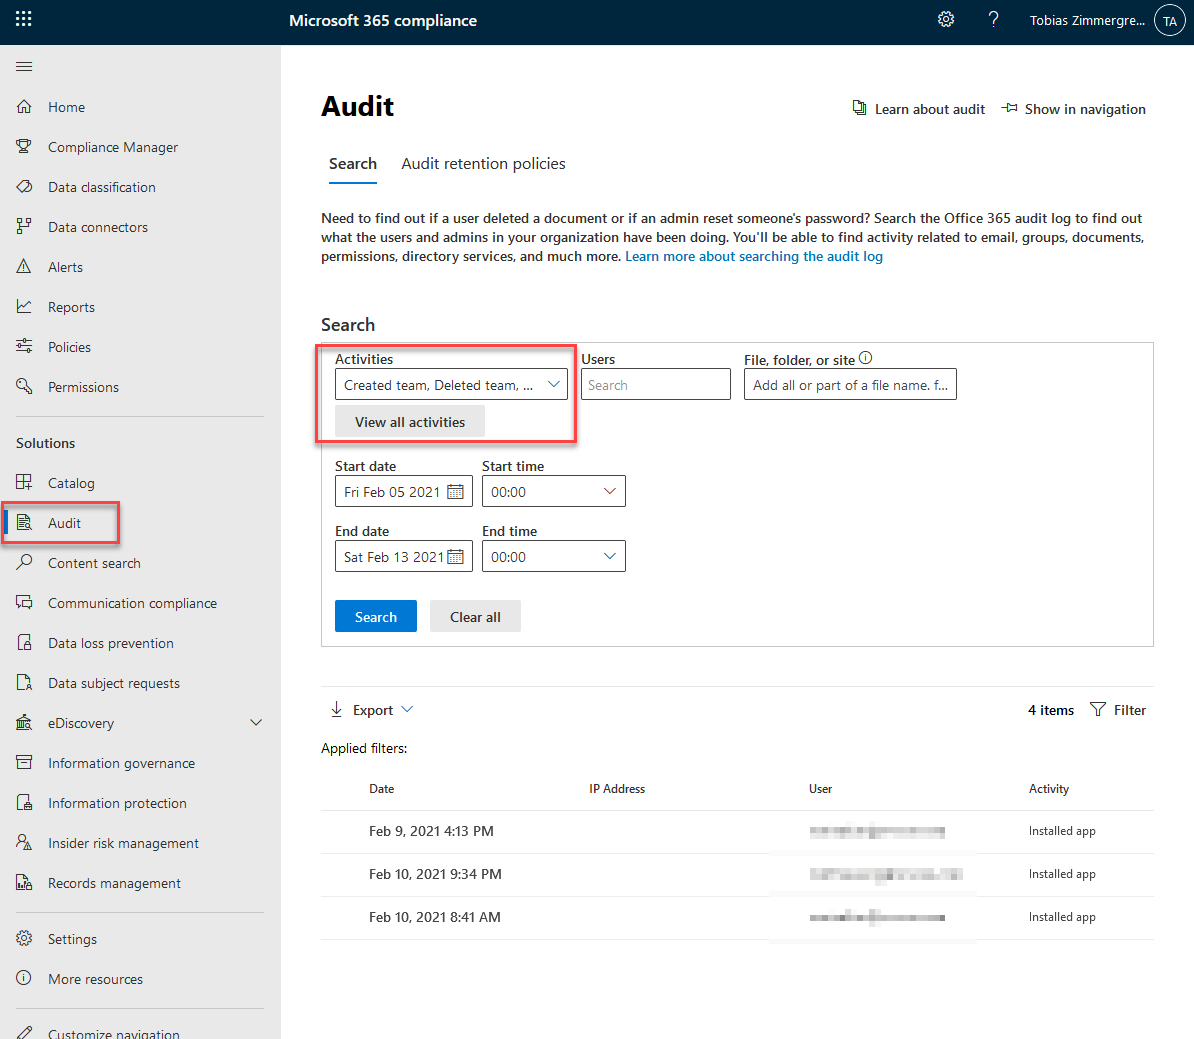Open user account avatar TA
1194x1039 pixels.
[x=1169, y=21]
